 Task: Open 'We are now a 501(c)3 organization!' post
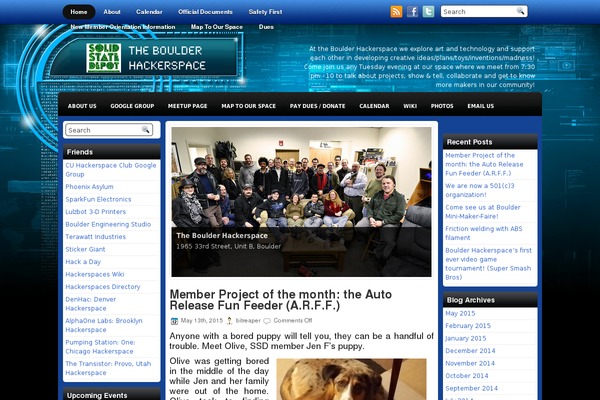[479, 190]
